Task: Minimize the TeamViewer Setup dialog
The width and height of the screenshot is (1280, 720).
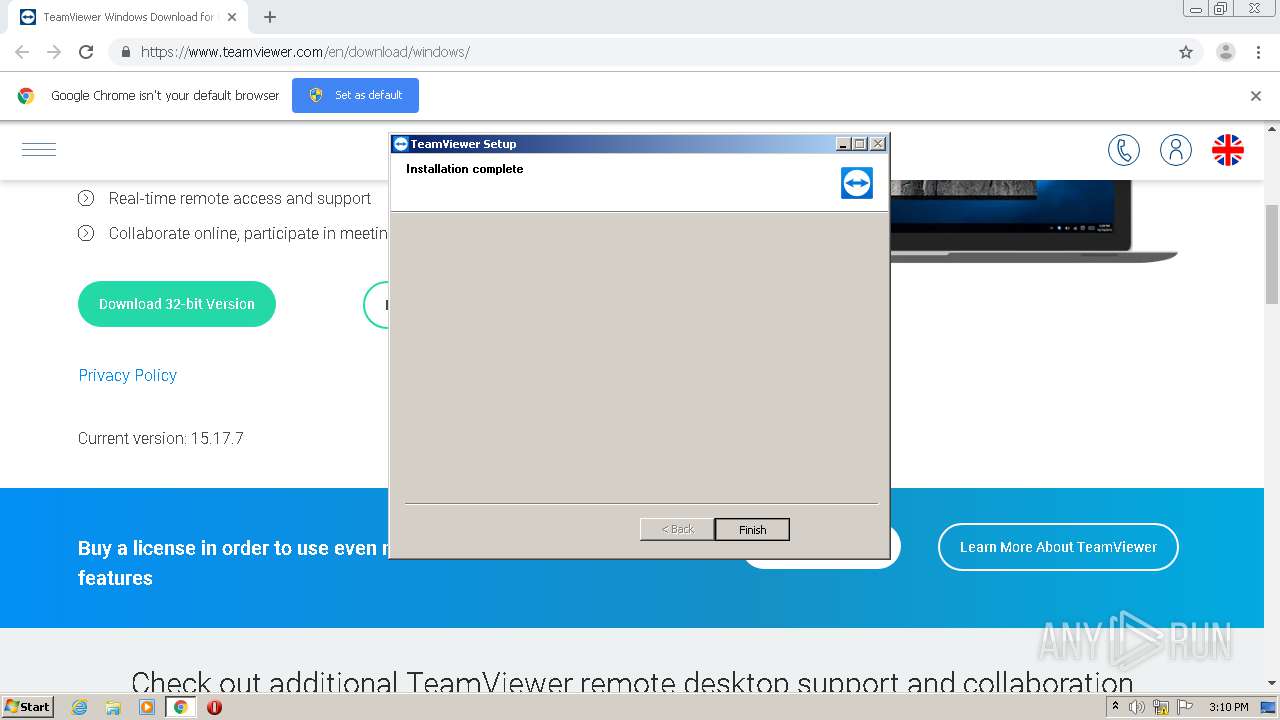Action: 843,144
